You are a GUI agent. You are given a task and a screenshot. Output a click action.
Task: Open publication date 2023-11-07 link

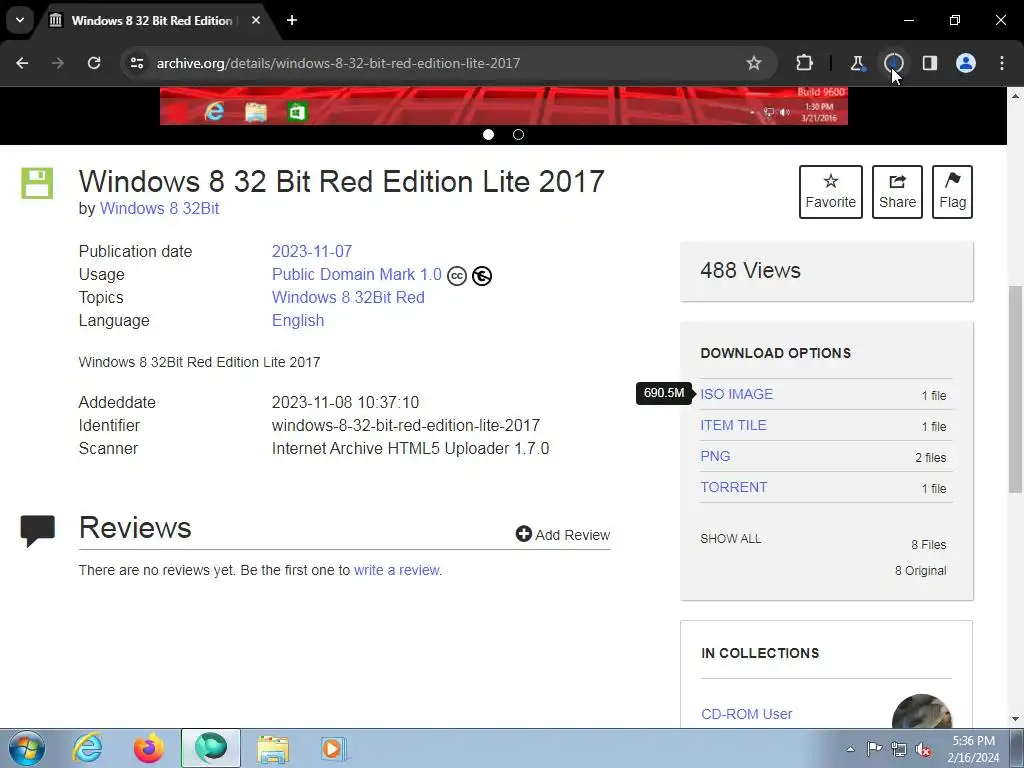pos(312,251)
